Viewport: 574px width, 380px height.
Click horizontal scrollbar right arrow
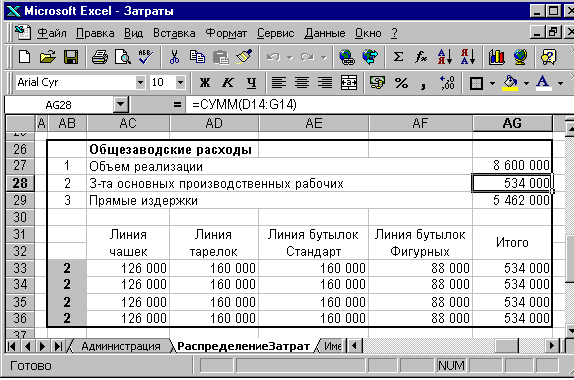pos(552,346)
